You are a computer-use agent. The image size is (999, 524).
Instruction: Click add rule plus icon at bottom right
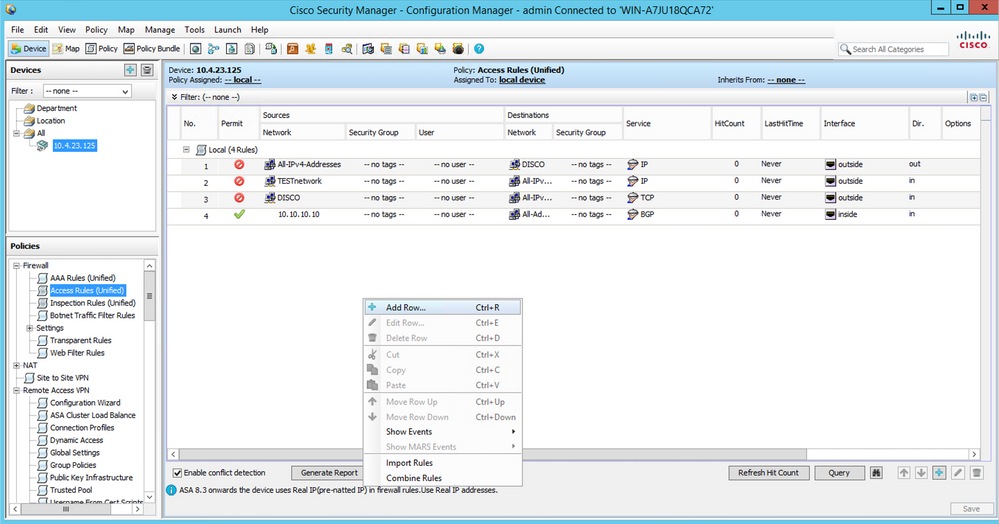click(939, 473)
